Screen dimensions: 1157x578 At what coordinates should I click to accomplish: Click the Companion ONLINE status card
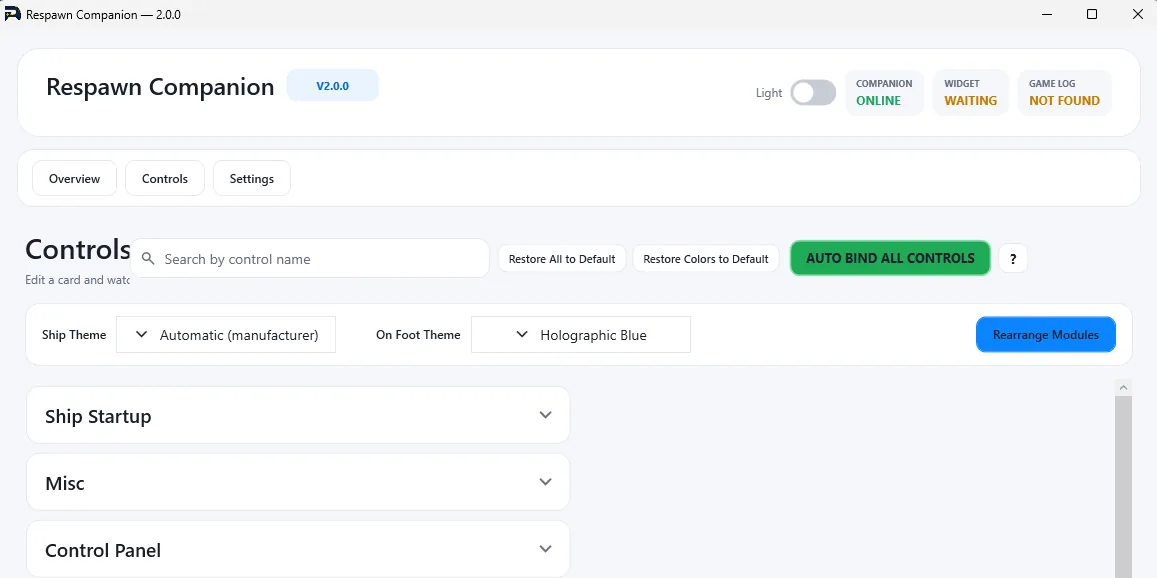pos(884,93)
